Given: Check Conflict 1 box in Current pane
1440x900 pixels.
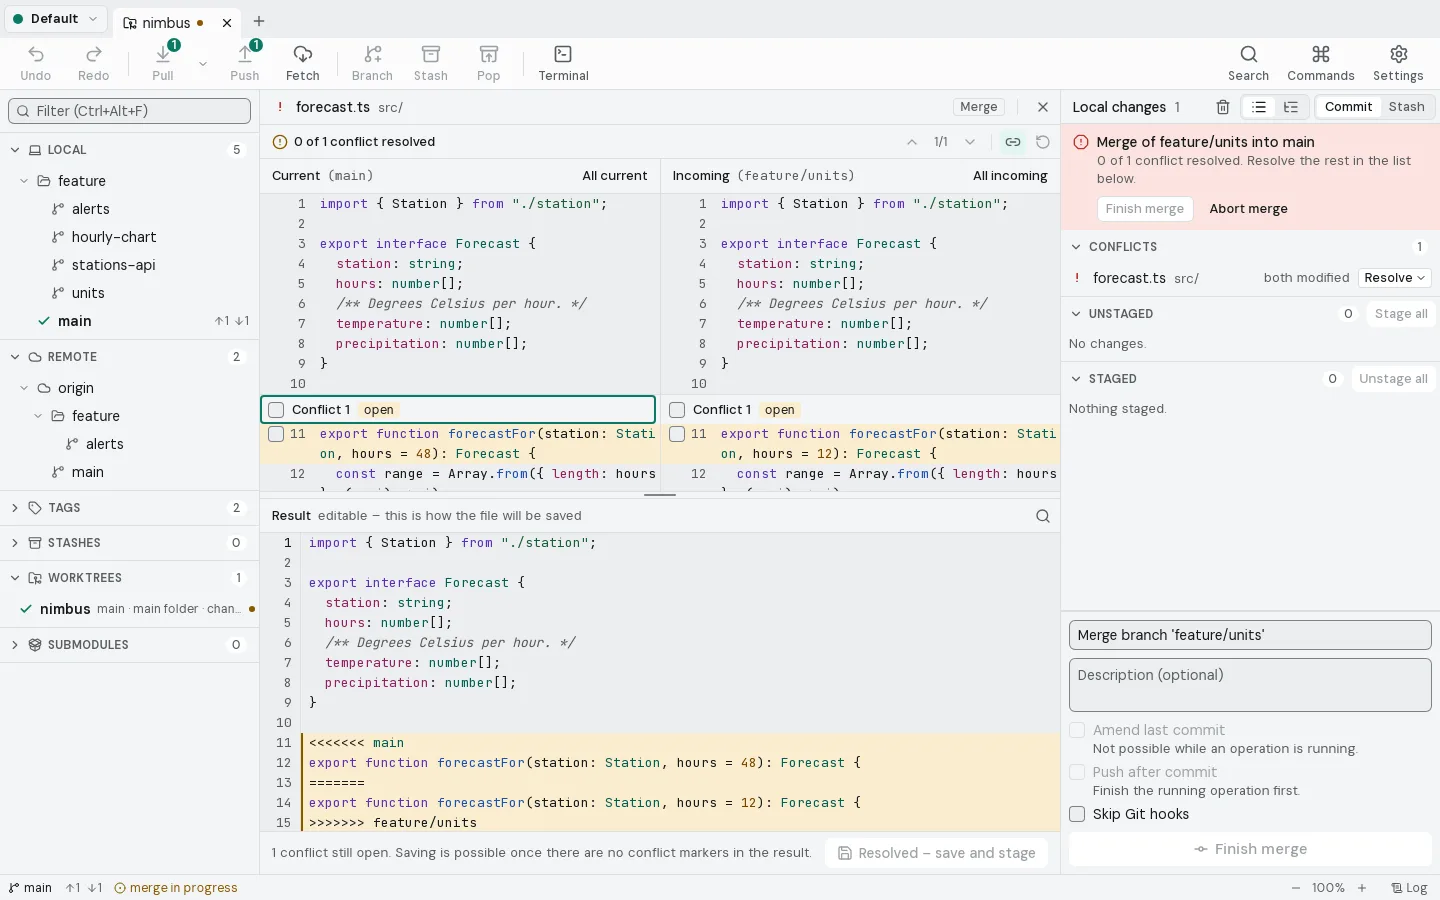Looking at the screenshot, I should (x=276, y=410).
